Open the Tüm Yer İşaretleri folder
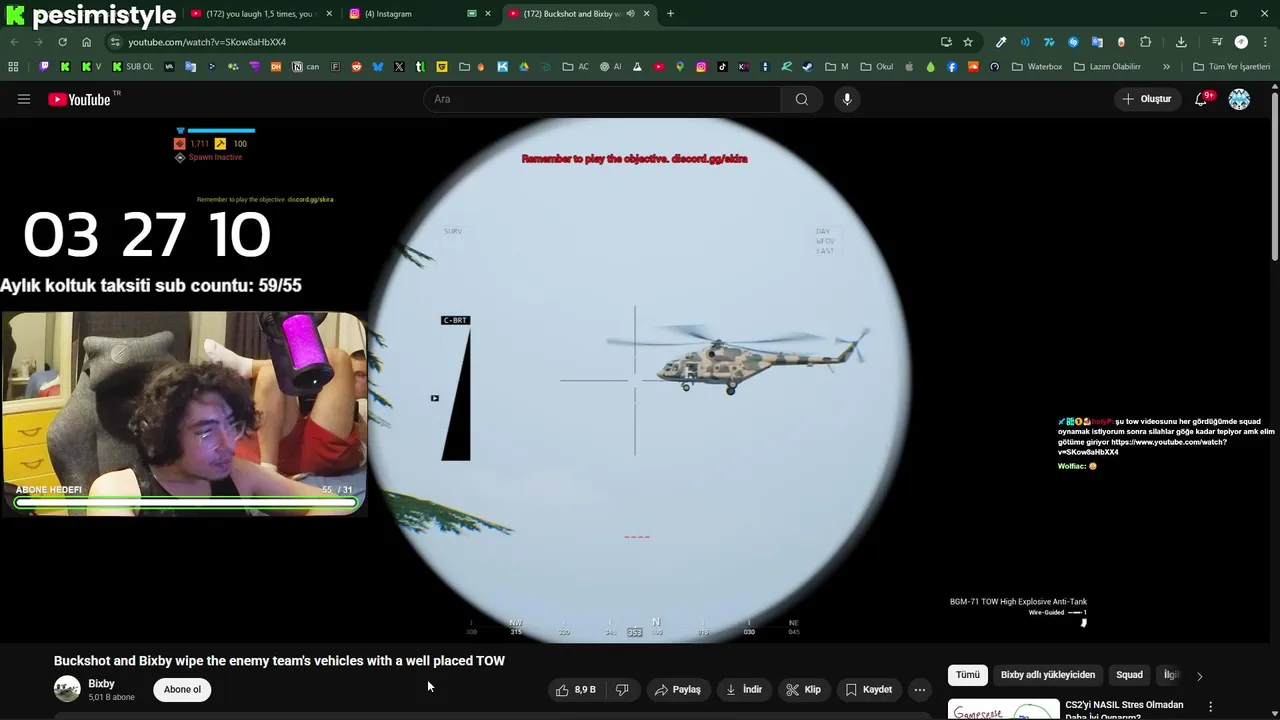 coord(1231,67)
